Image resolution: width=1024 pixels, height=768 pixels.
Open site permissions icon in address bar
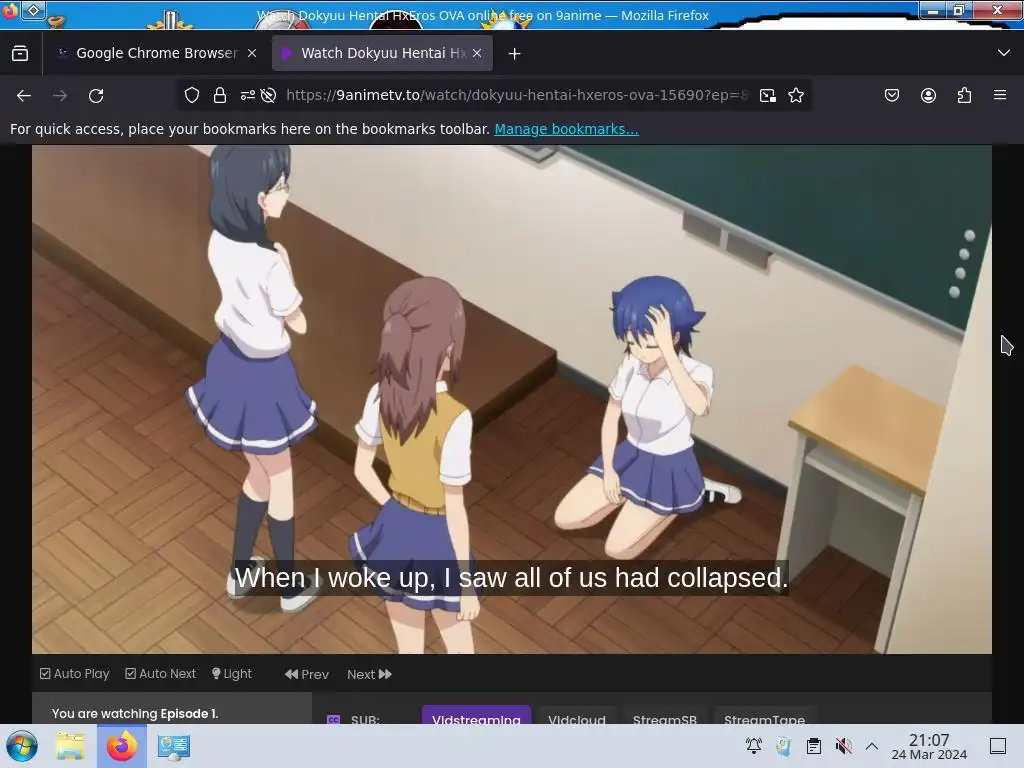click(248, 95)
